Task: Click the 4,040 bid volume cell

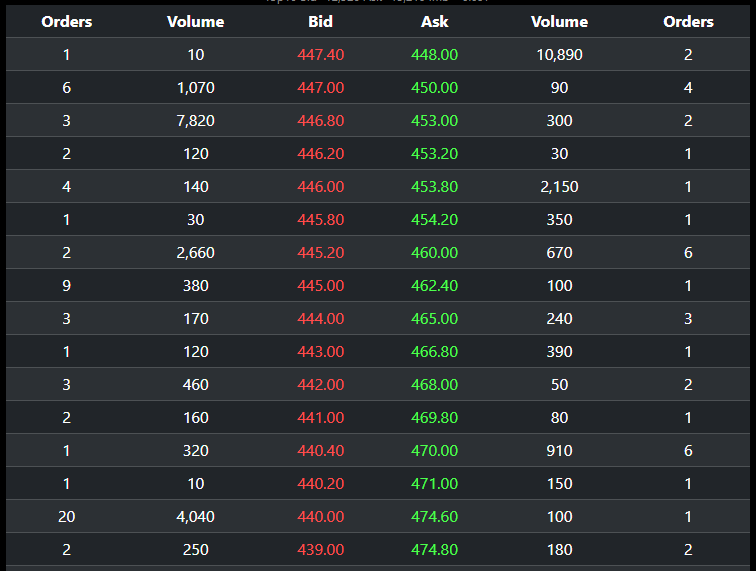Action: click(x=196, y=516)
